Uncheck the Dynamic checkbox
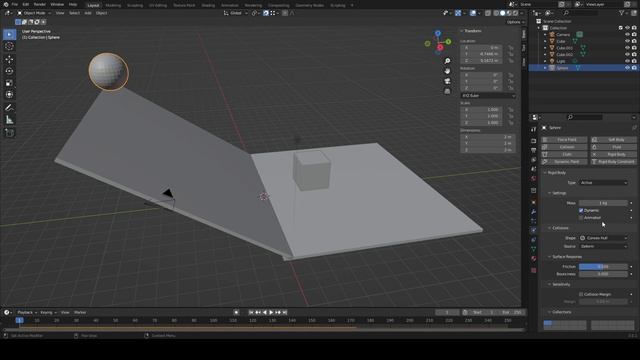 tap(581, 211)
